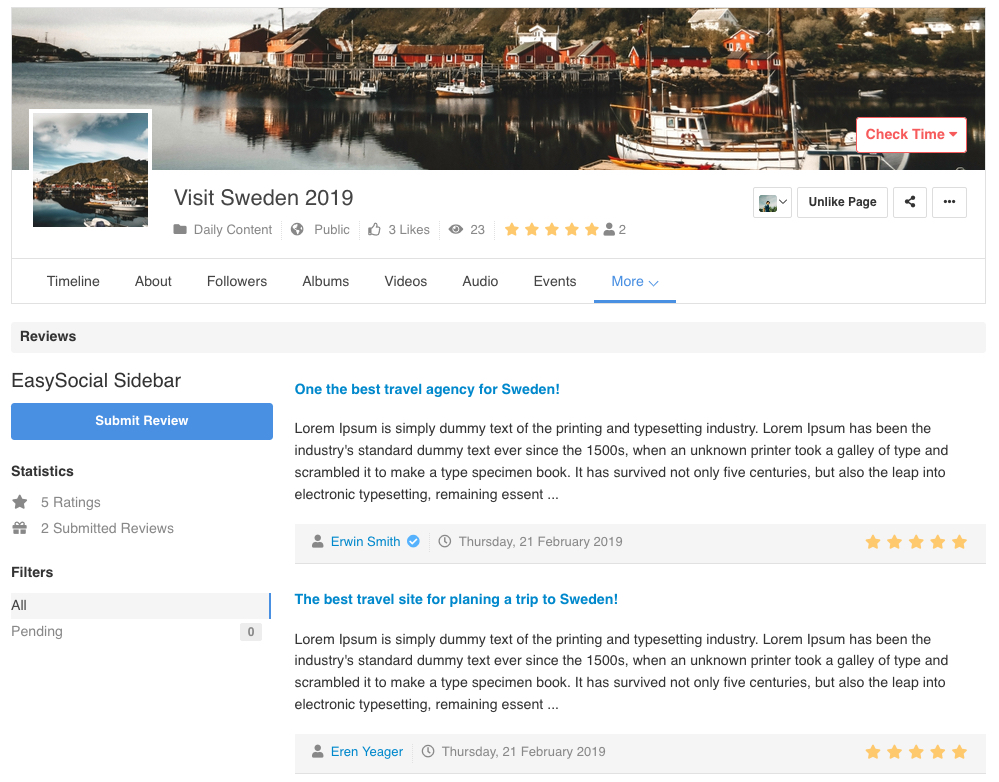The image size is (999, 782).
Task: Open the Check Time dropdown
Action: click(x=911, y=134)
